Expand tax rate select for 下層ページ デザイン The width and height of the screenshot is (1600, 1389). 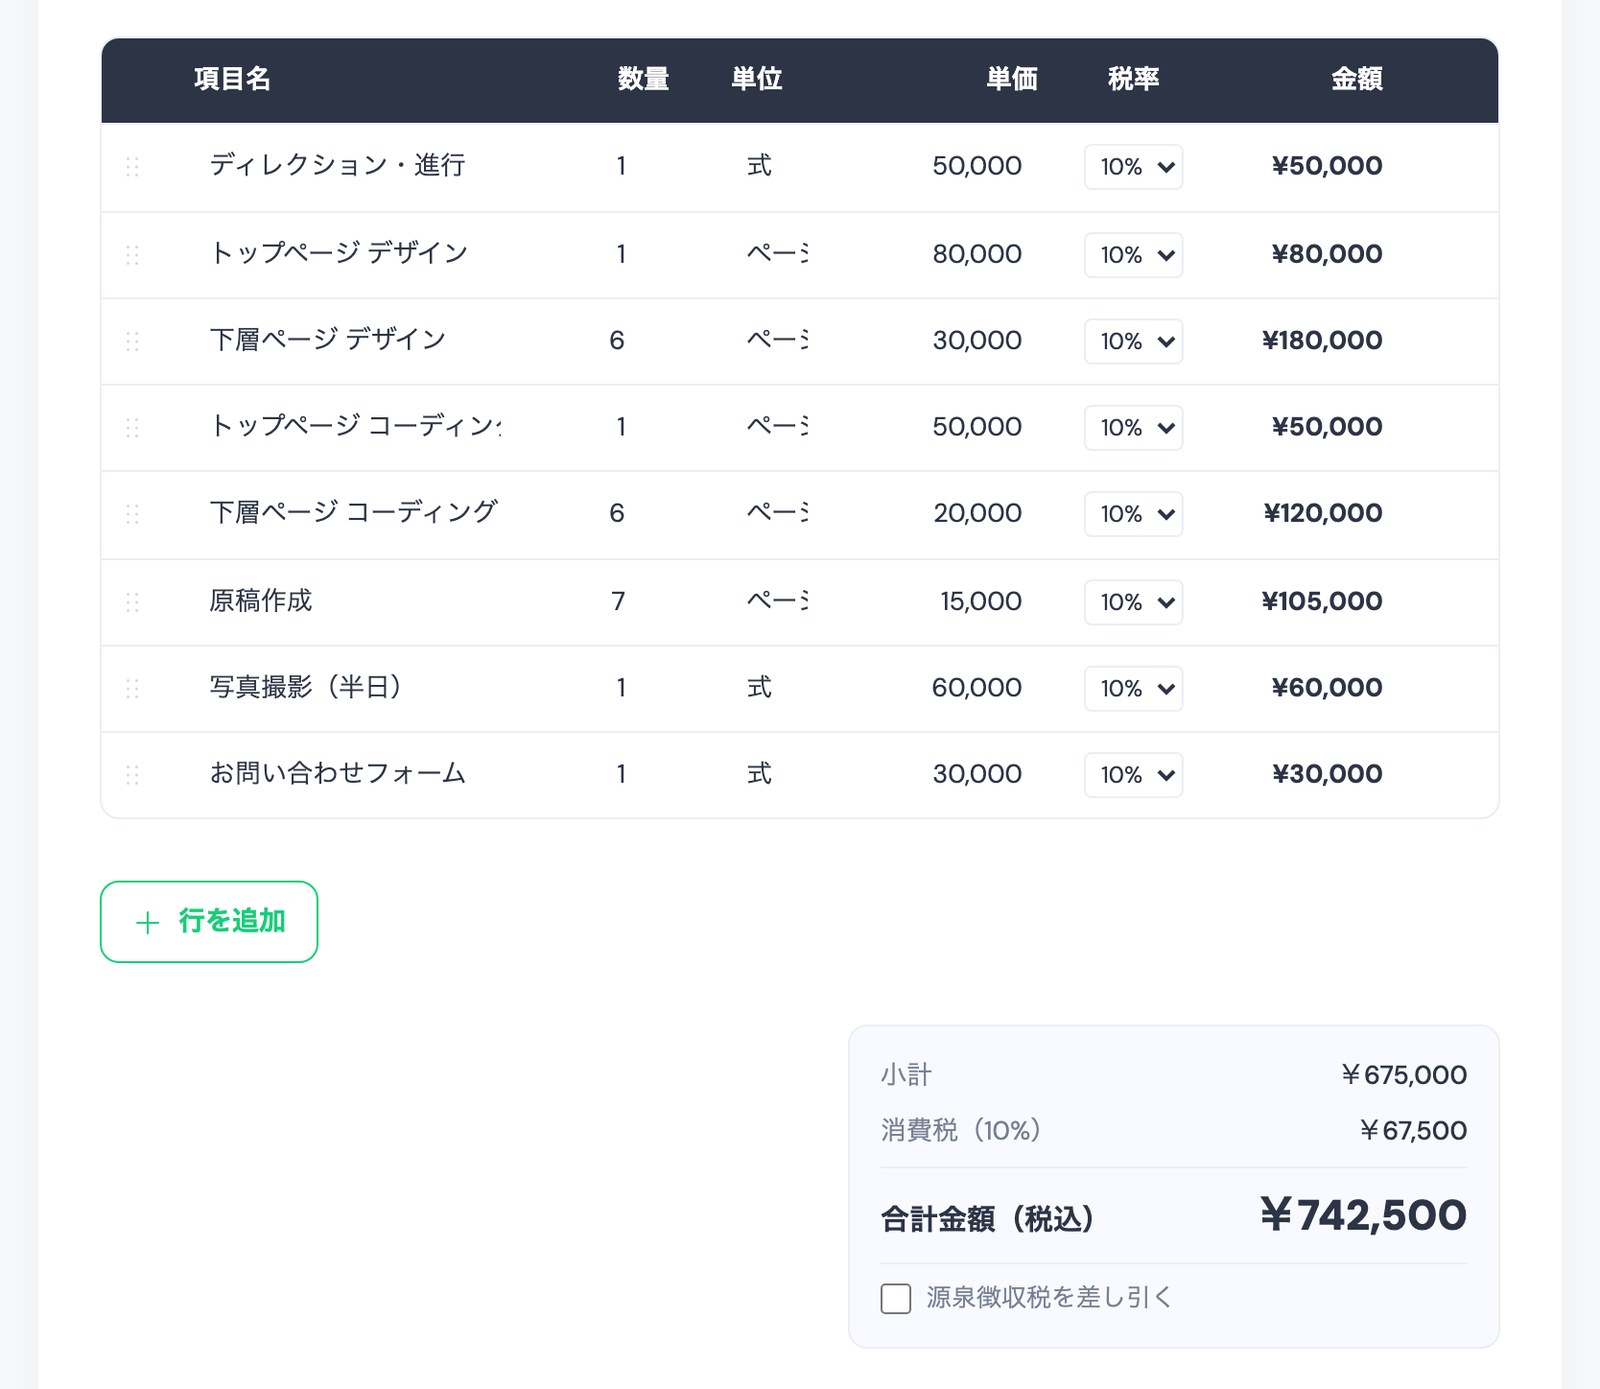(x=1133, y=341)
